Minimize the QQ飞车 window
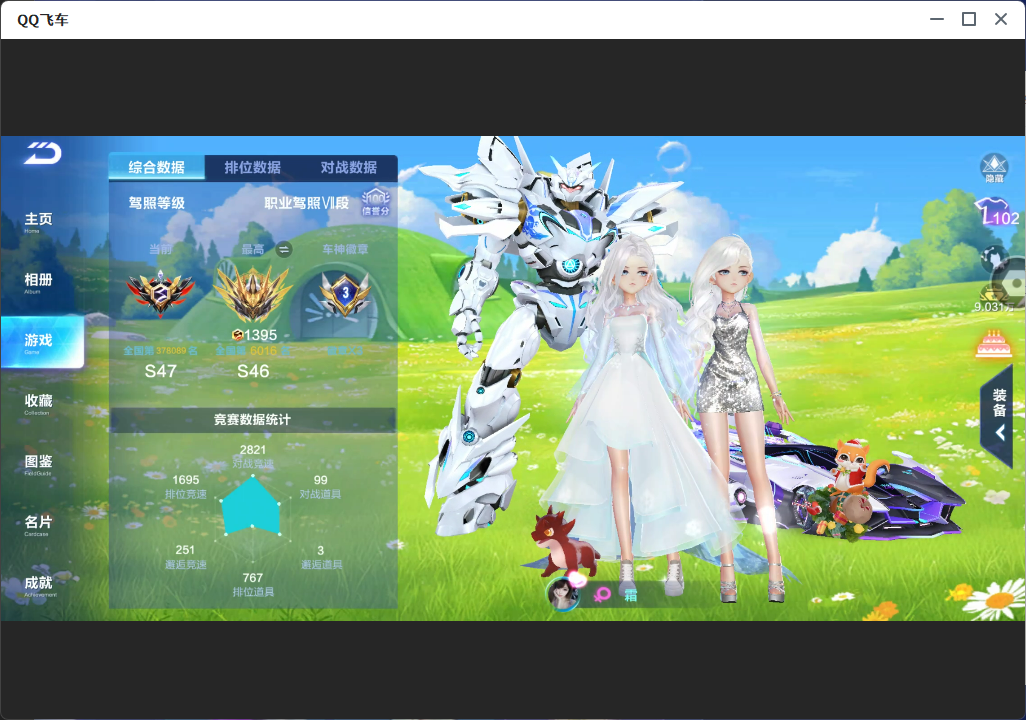The width and height of the screenshot is (1026, 720). click(937, 19)
